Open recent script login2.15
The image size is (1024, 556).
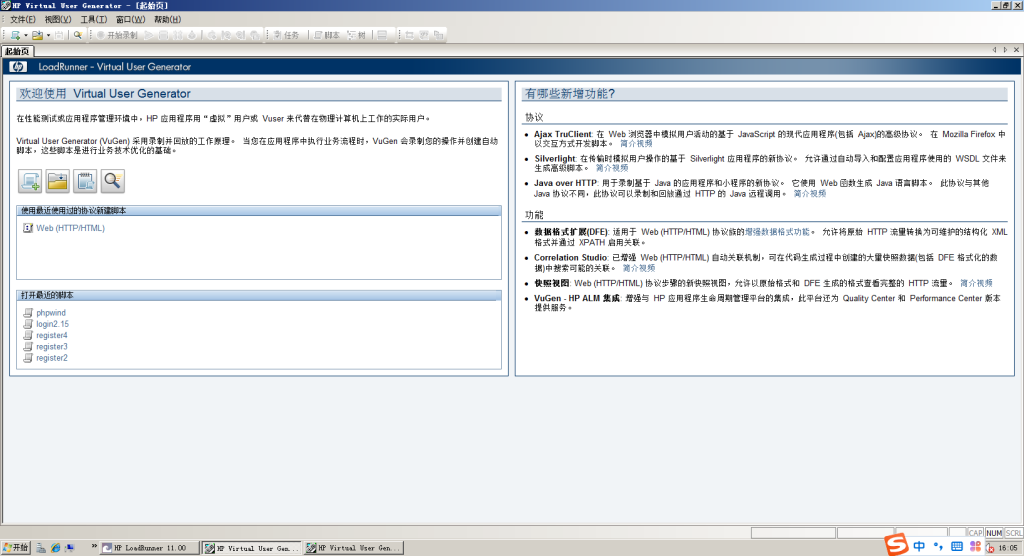(52, 324)
